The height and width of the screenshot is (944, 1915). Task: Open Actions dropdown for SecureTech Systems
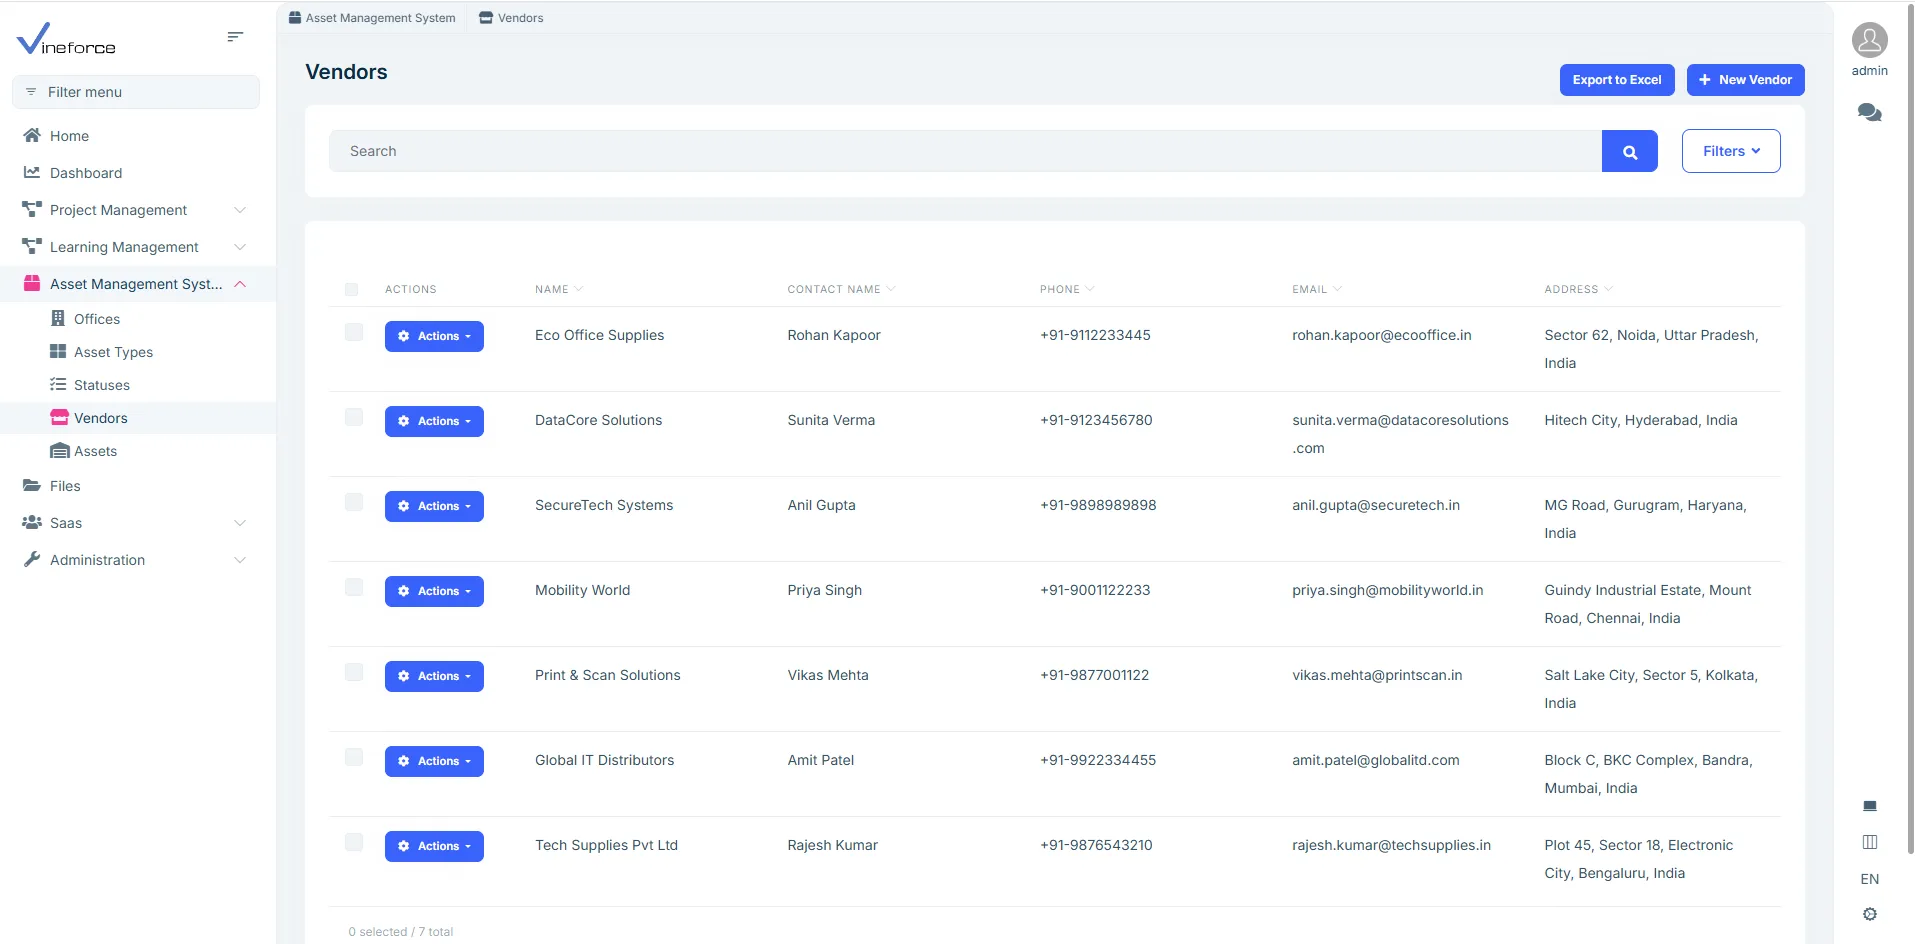click(434, 506)
